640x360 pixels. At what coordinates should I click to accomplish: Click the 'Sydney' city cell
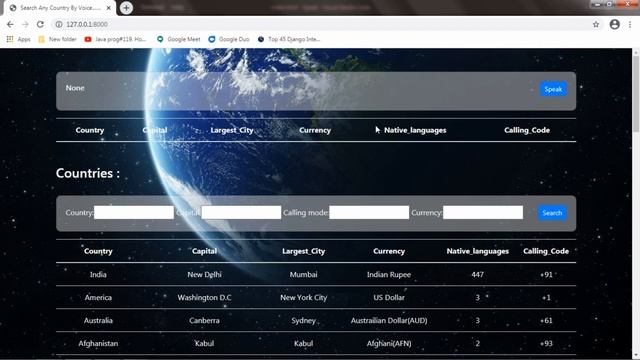point(304,320)
